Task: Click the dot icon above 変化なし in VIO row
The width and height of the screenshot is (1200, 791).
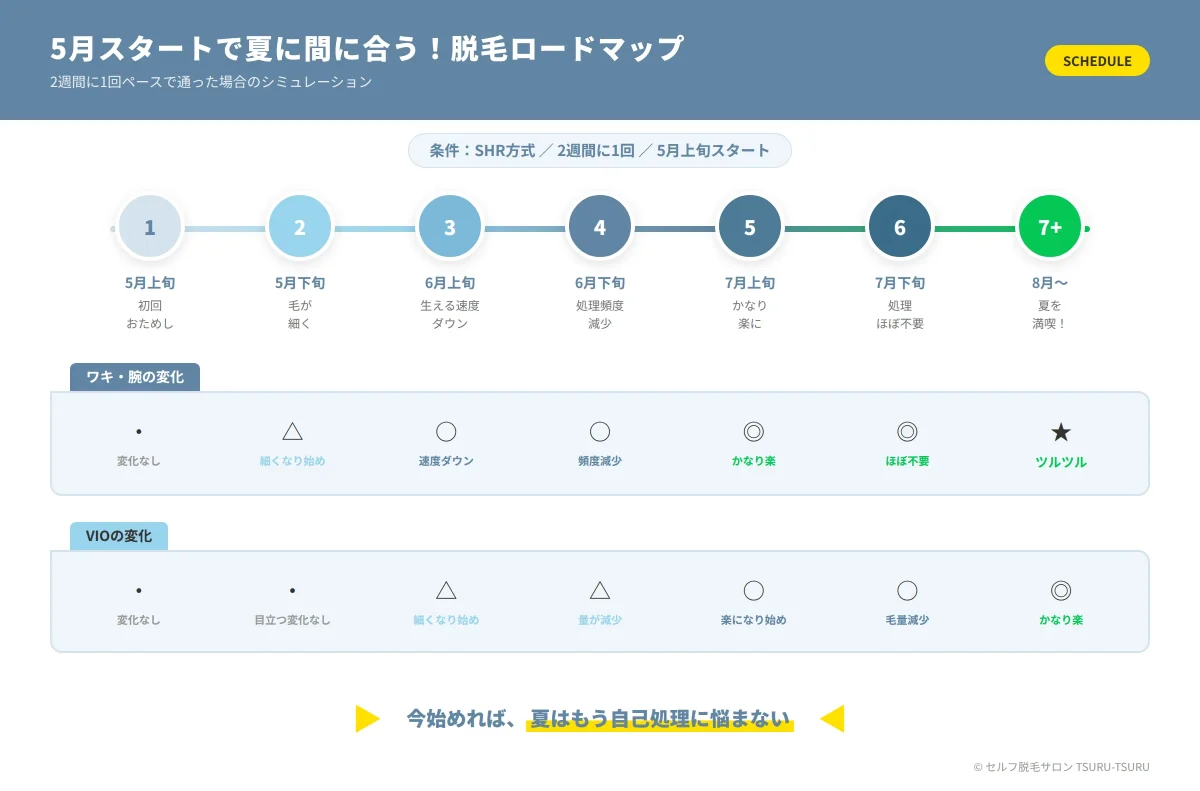Action: (x=138, y=591)
